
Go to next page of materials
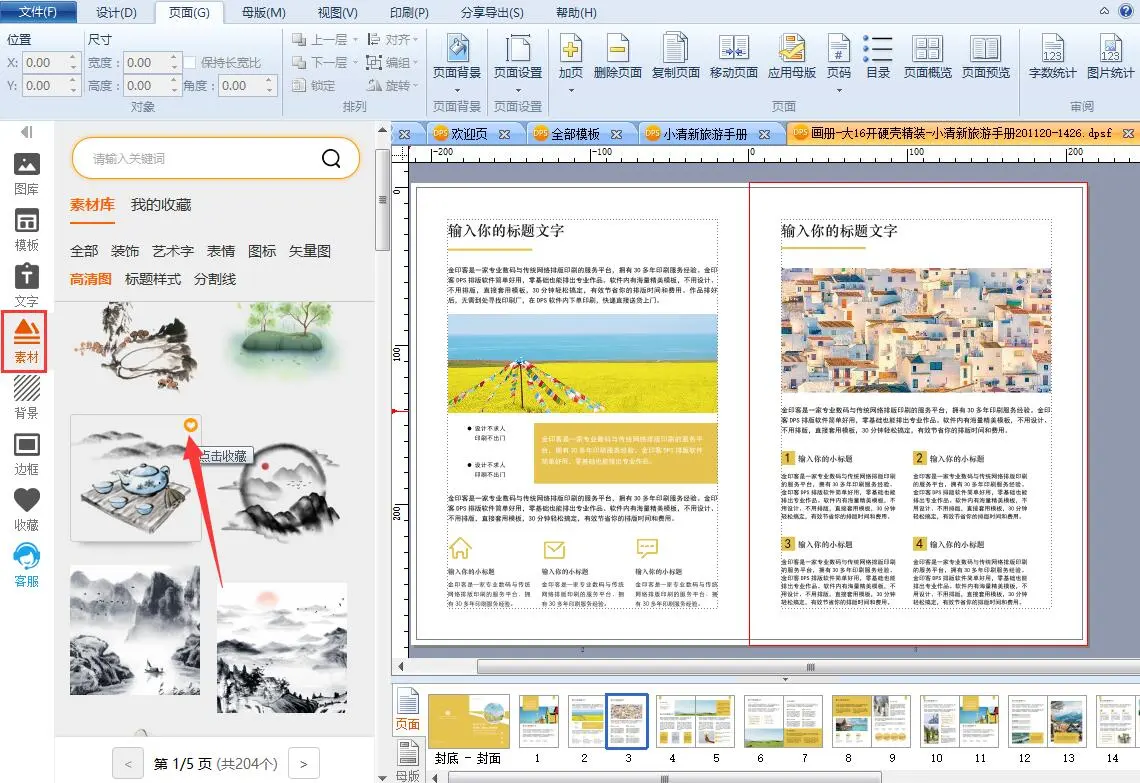point(304,764)
